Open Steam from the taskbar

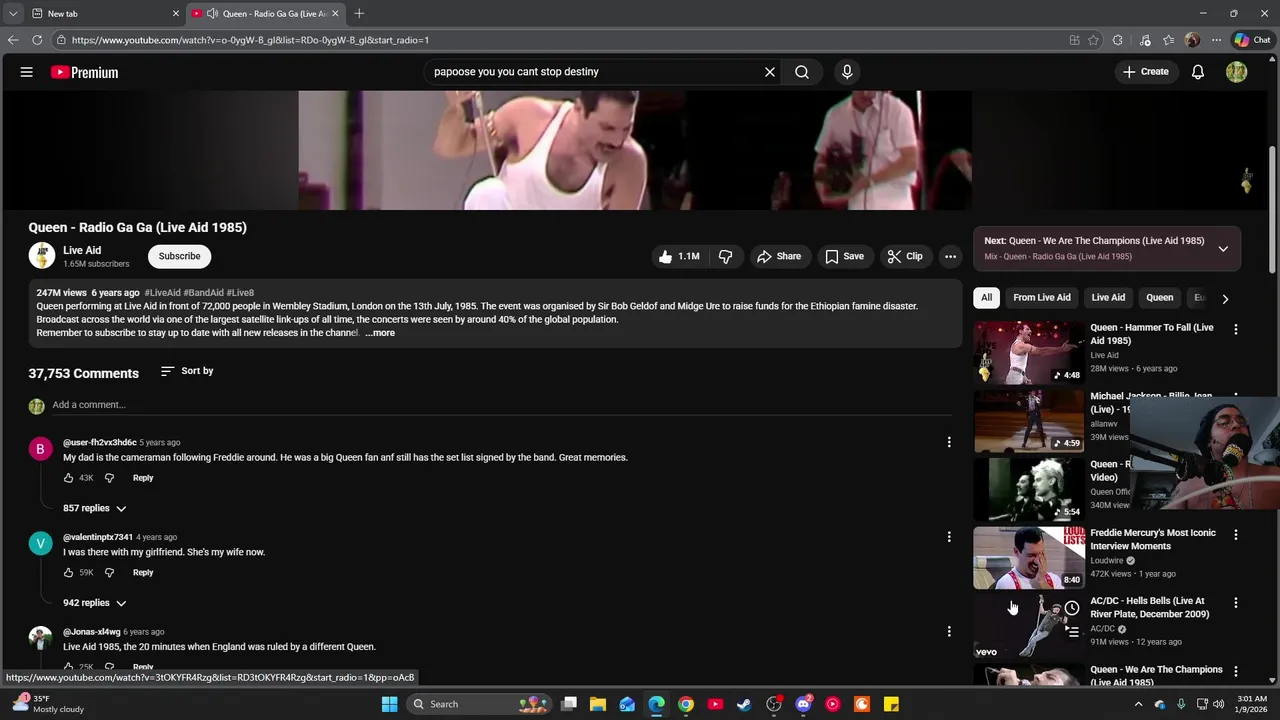tap(744, 704)
